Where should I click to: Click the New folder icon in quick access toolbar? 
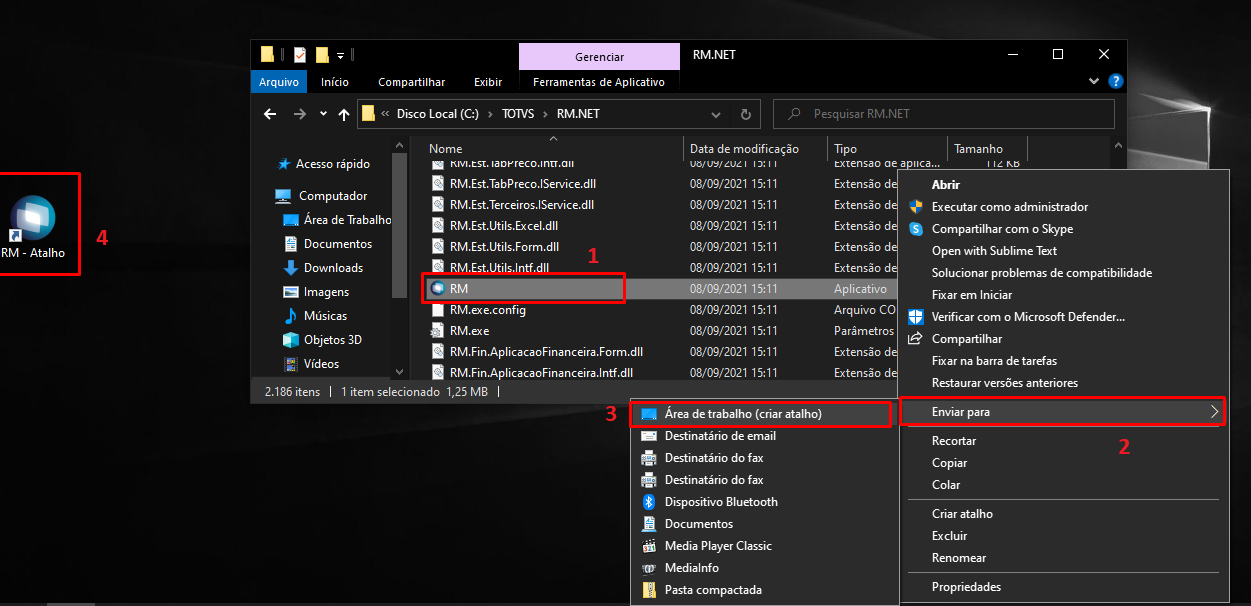click(322, 55)
